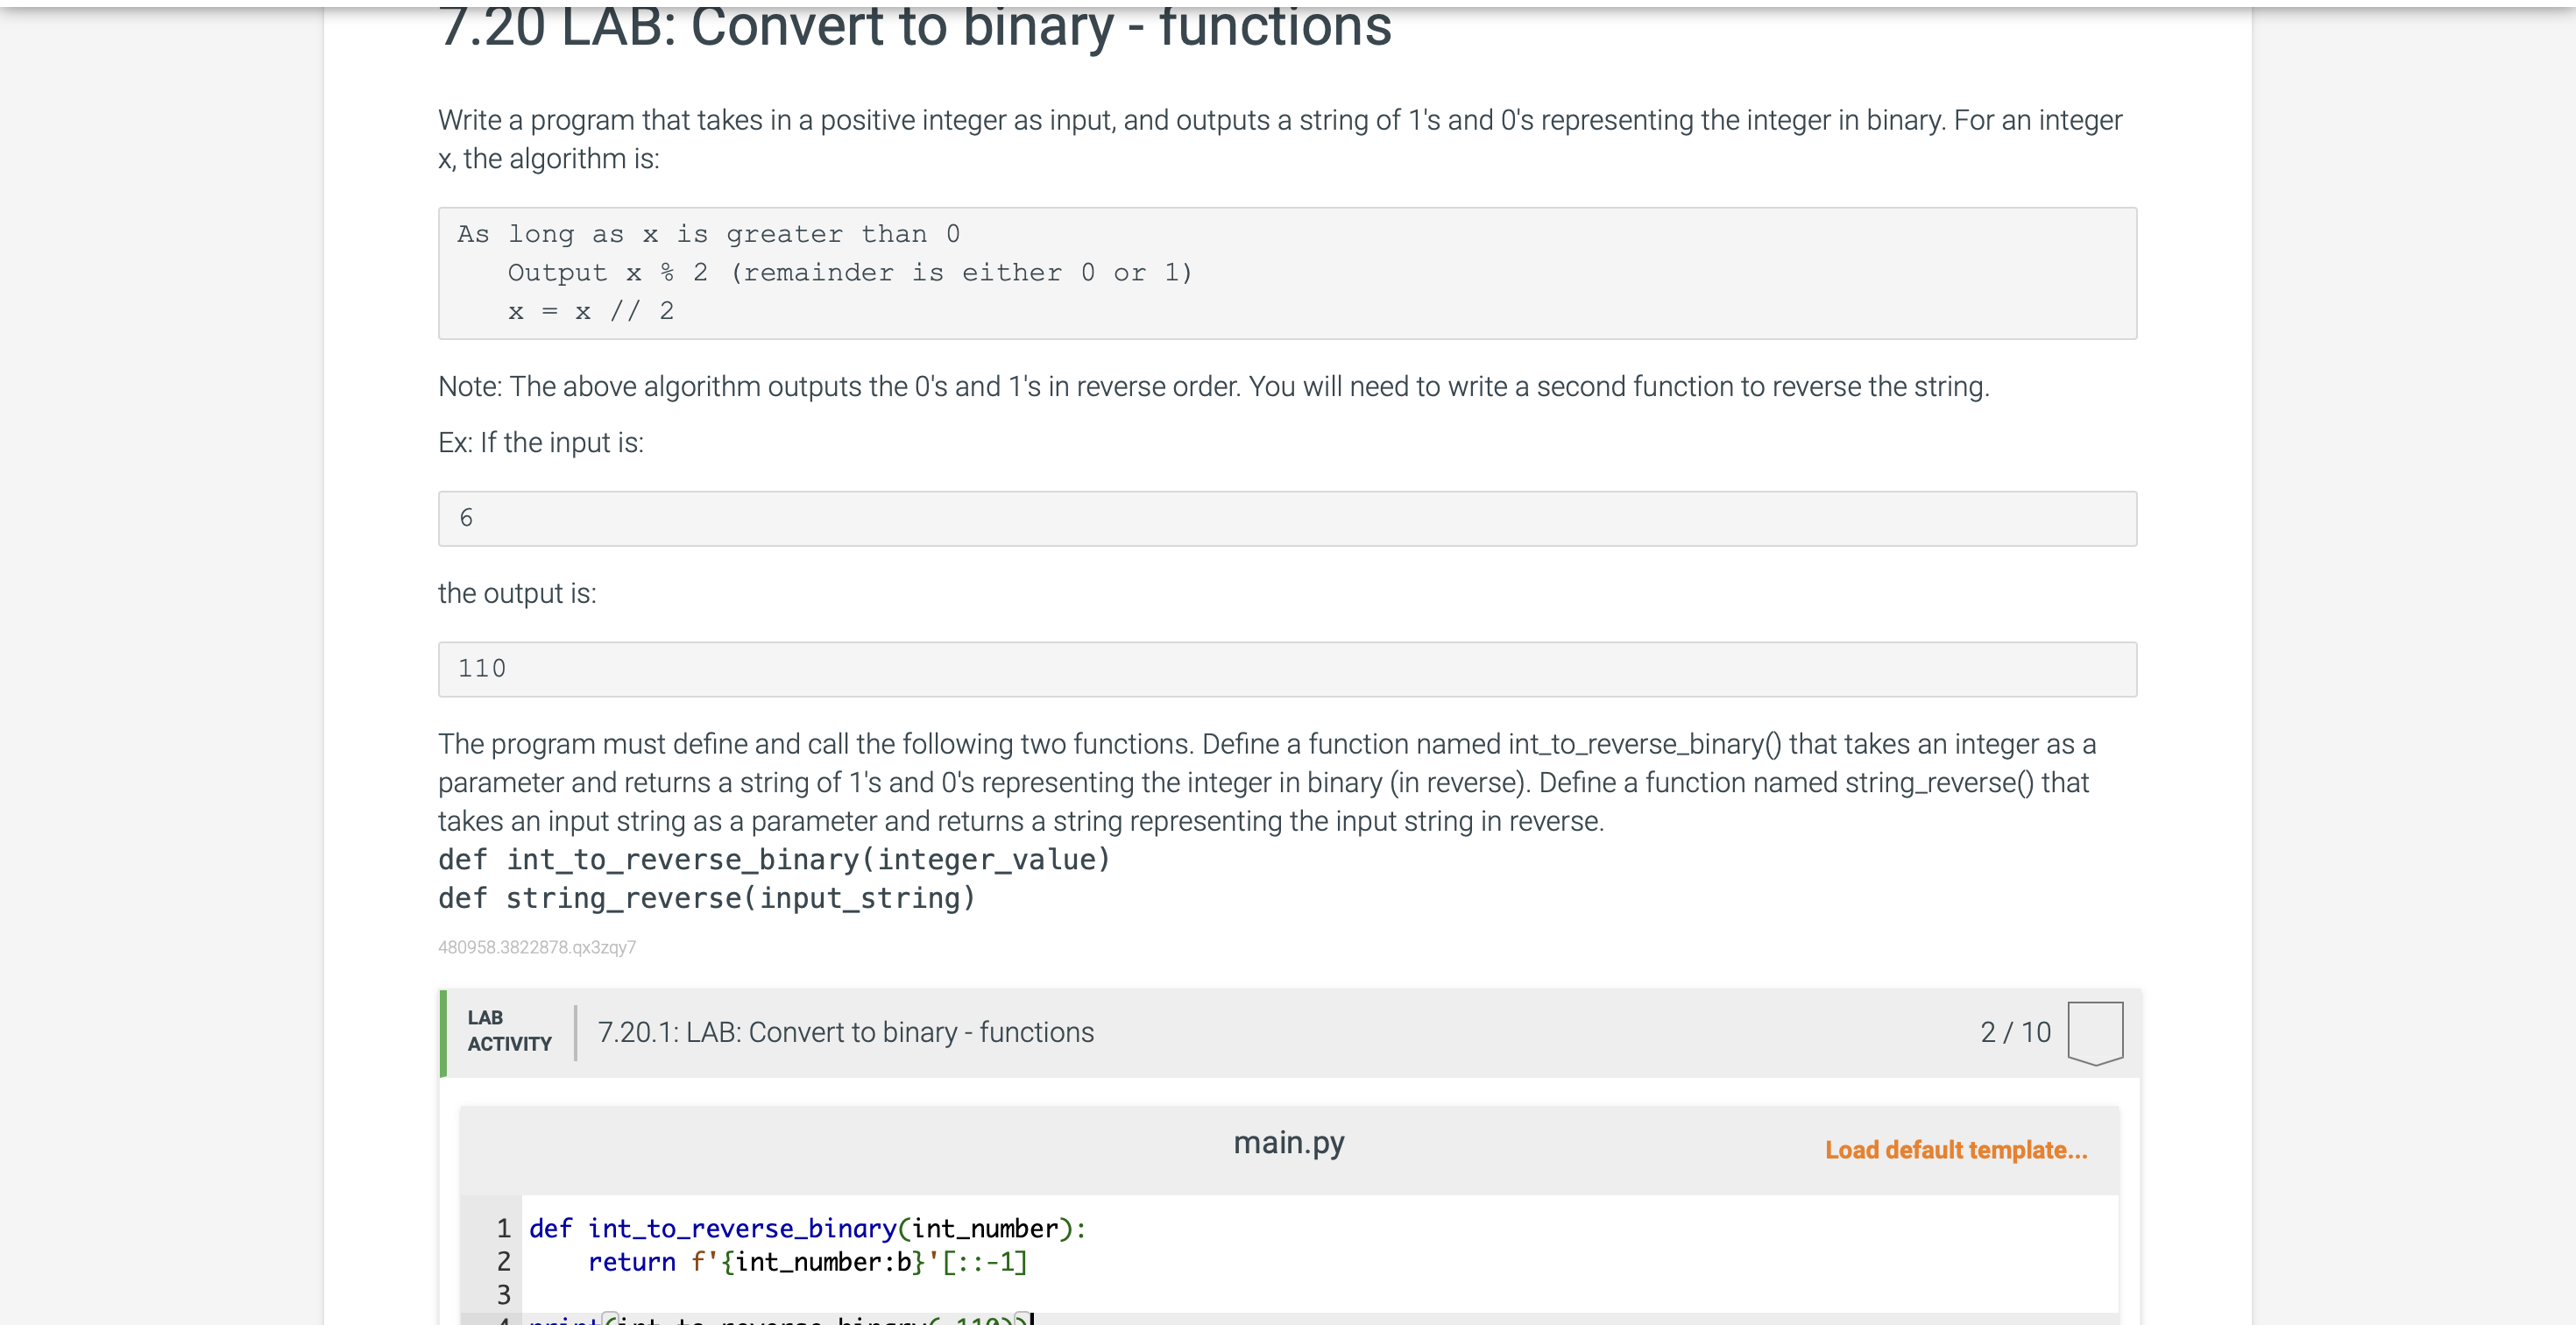Click the 7.20.1 activity title
The width and height of the screenshot is (2576, 1325).
point(845,1032)
